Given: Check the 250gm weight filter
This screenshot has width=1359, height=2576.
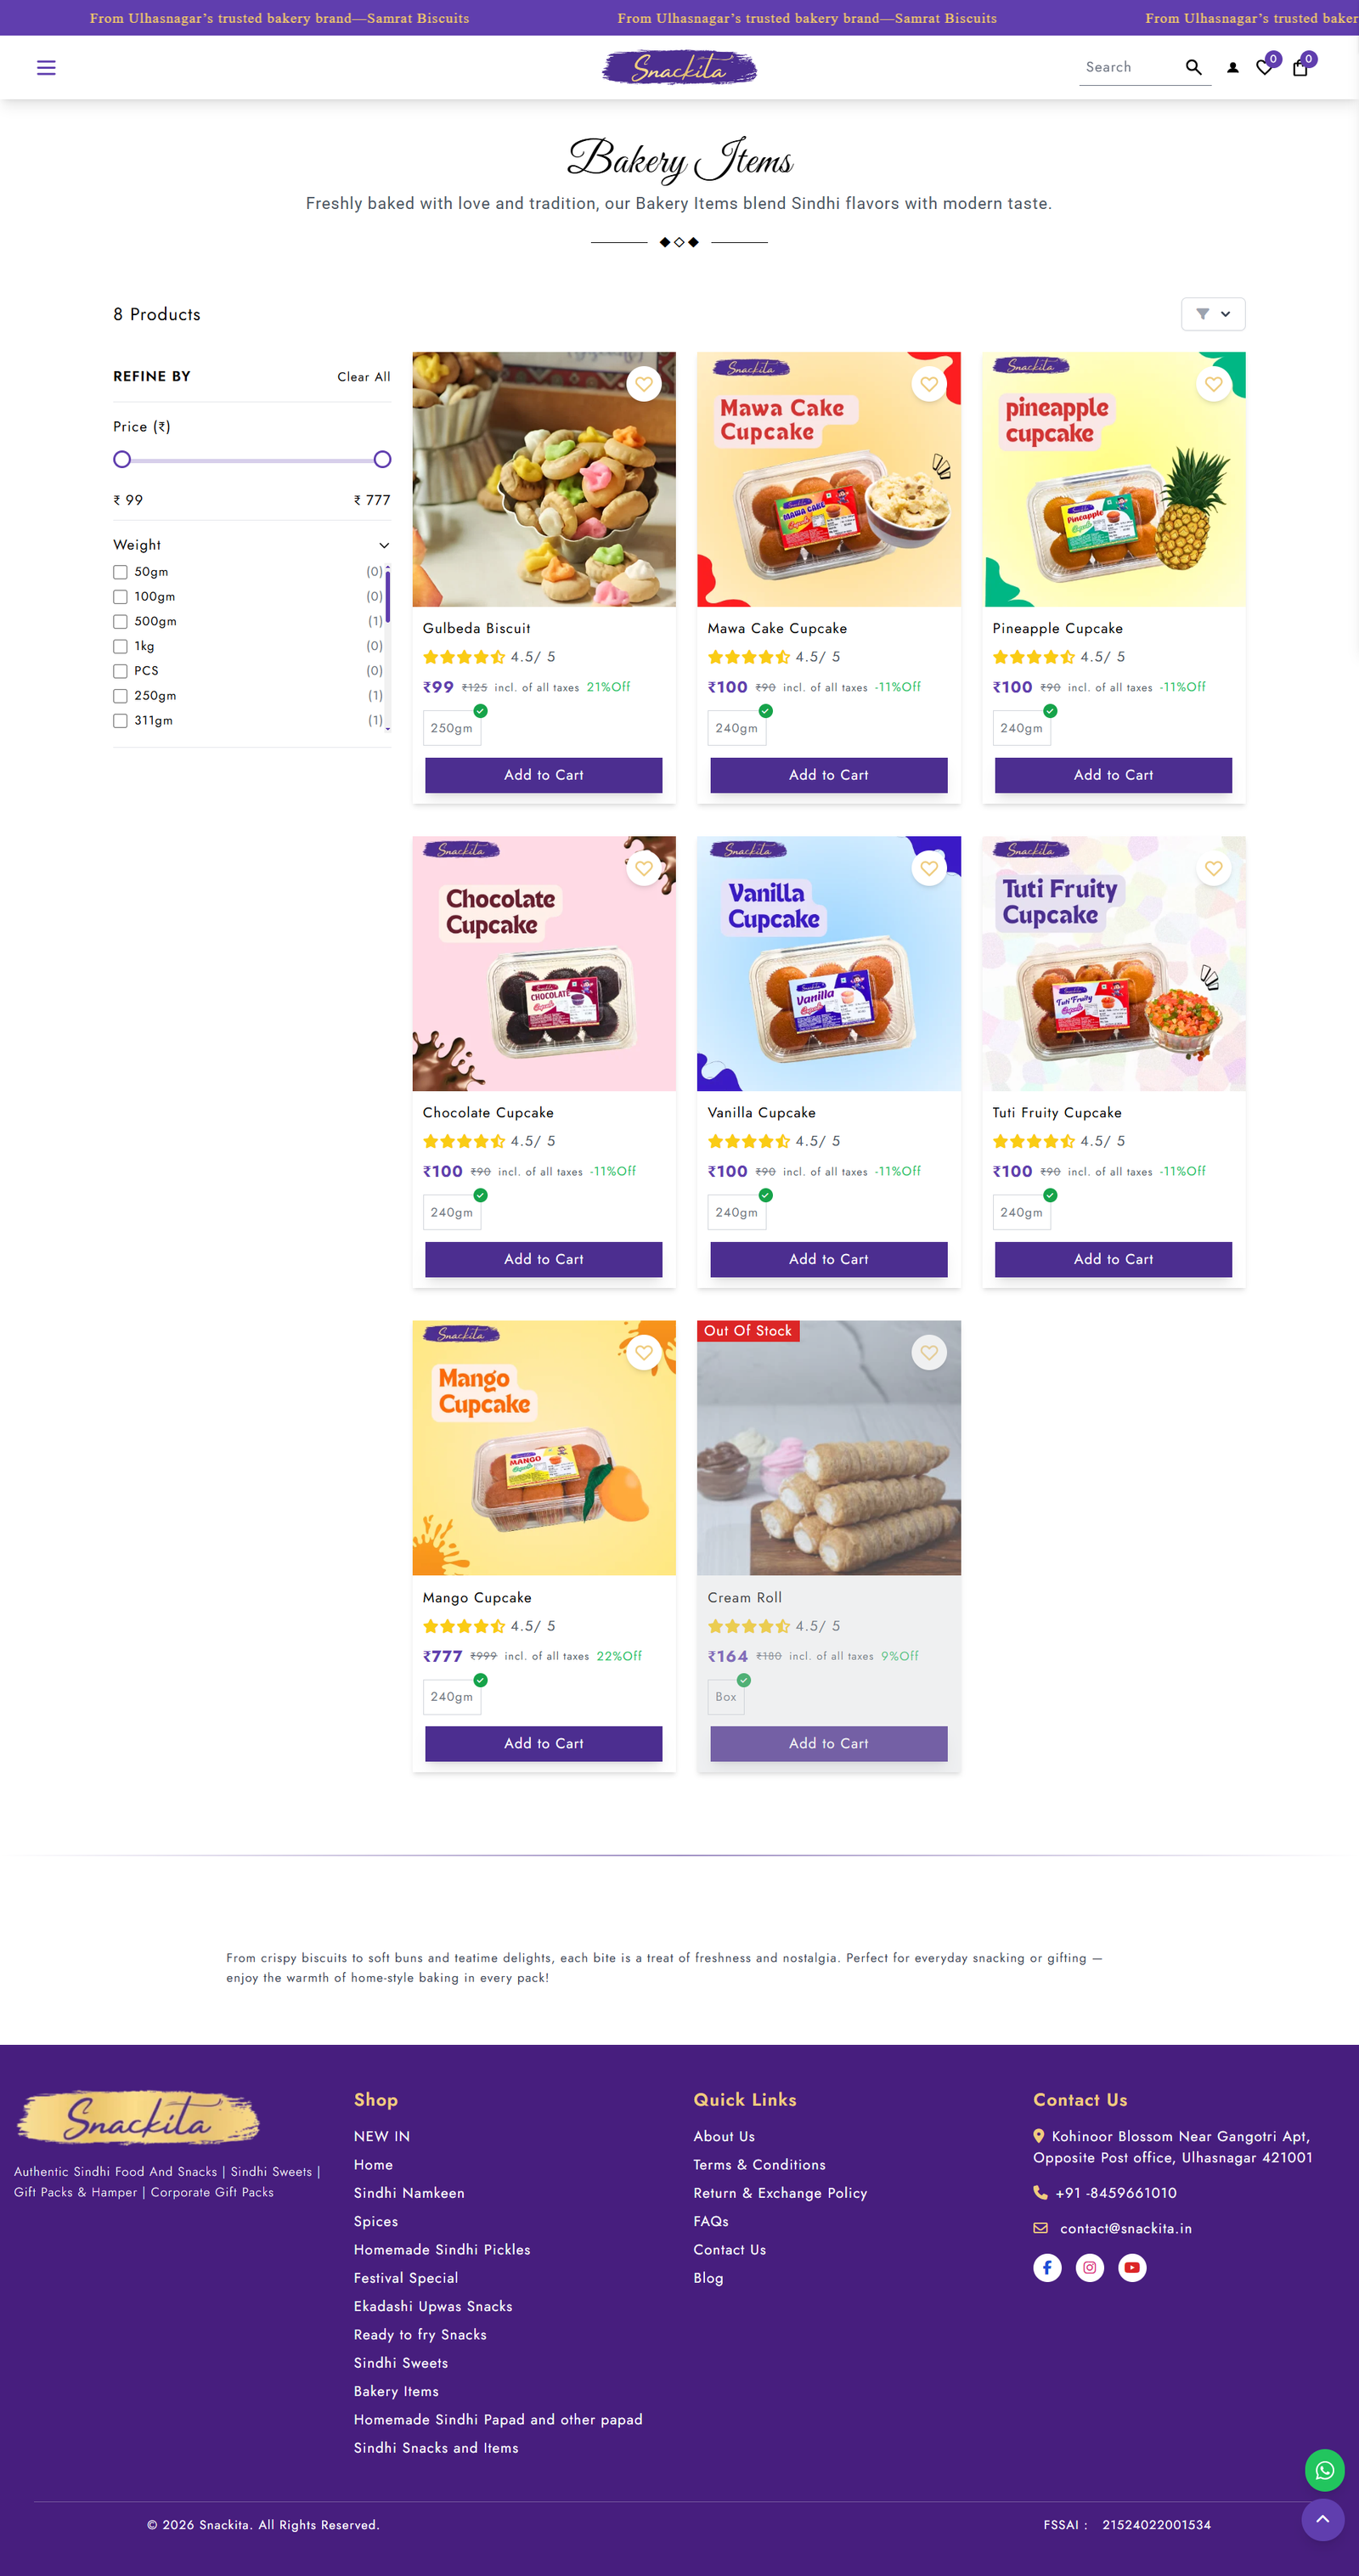Looking at the screenshot, I should pos(120,696).
